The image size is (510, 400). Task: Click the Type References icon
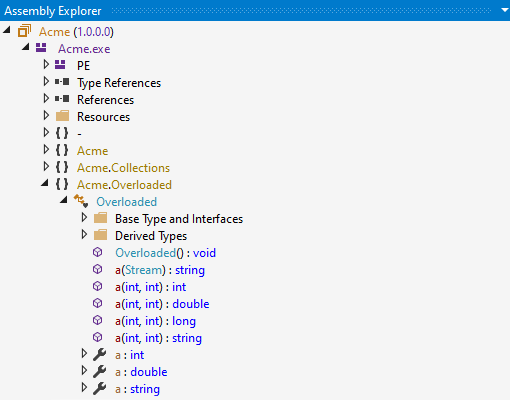point(62,81)
